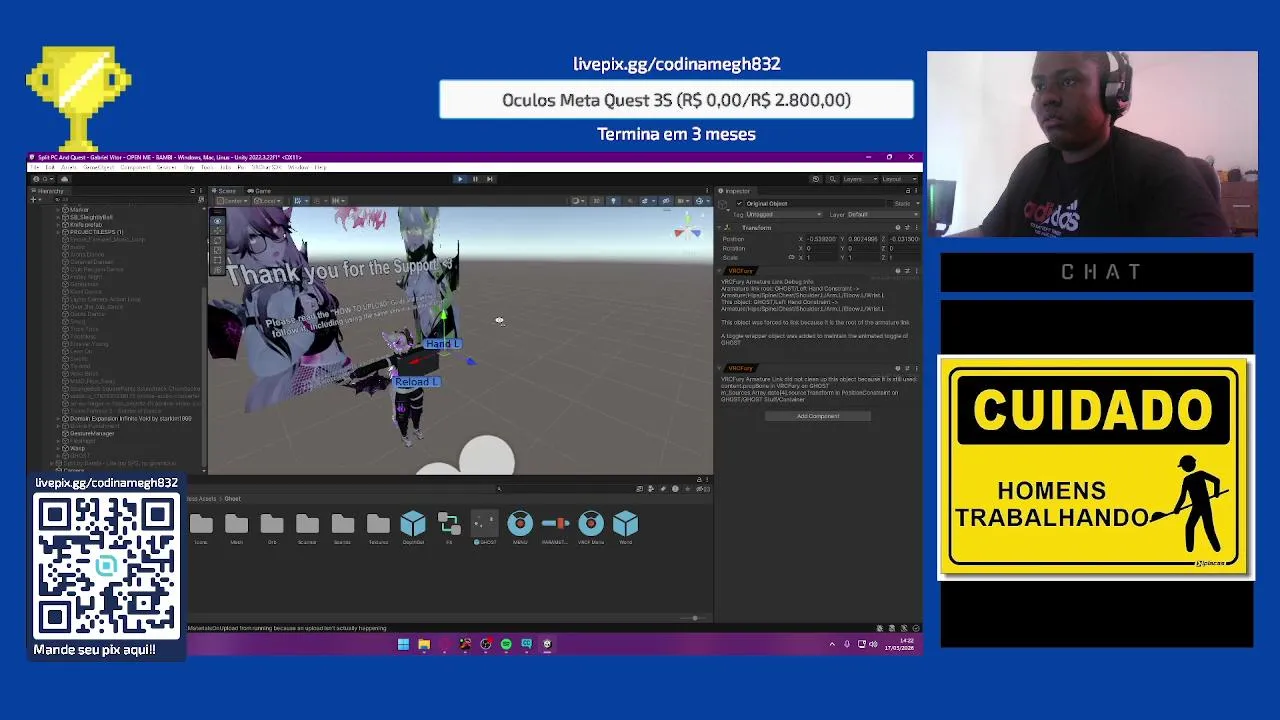This screenshot has height=720, width=1280.
Task: Click the scene orientation gizmo
Action: tap(687, 230)
